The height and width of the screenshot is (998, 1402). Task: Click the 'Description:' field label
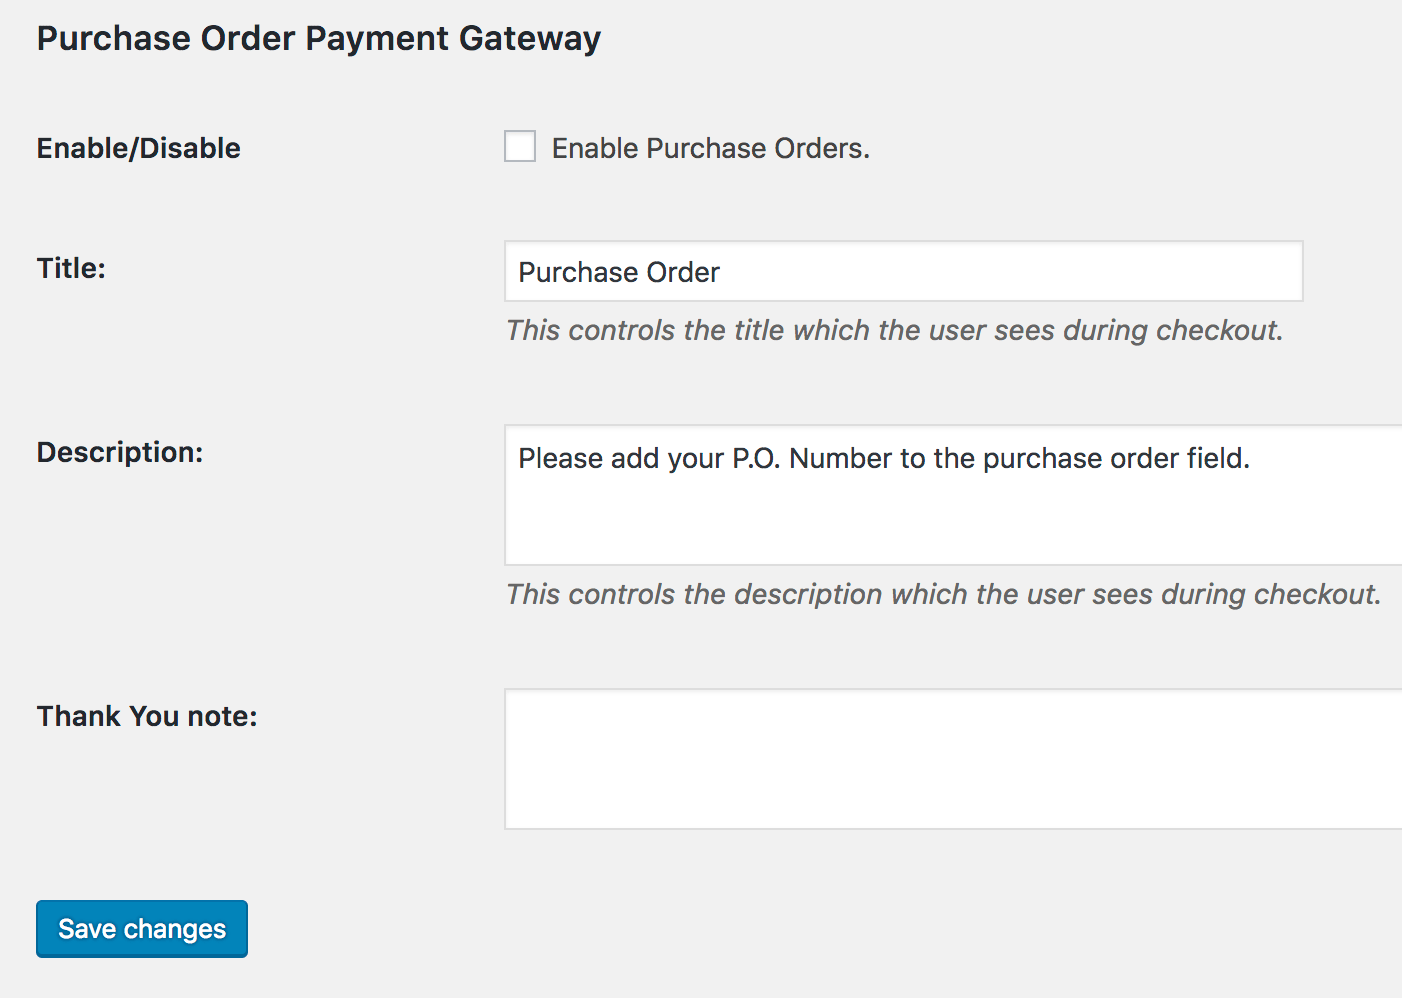120,452
